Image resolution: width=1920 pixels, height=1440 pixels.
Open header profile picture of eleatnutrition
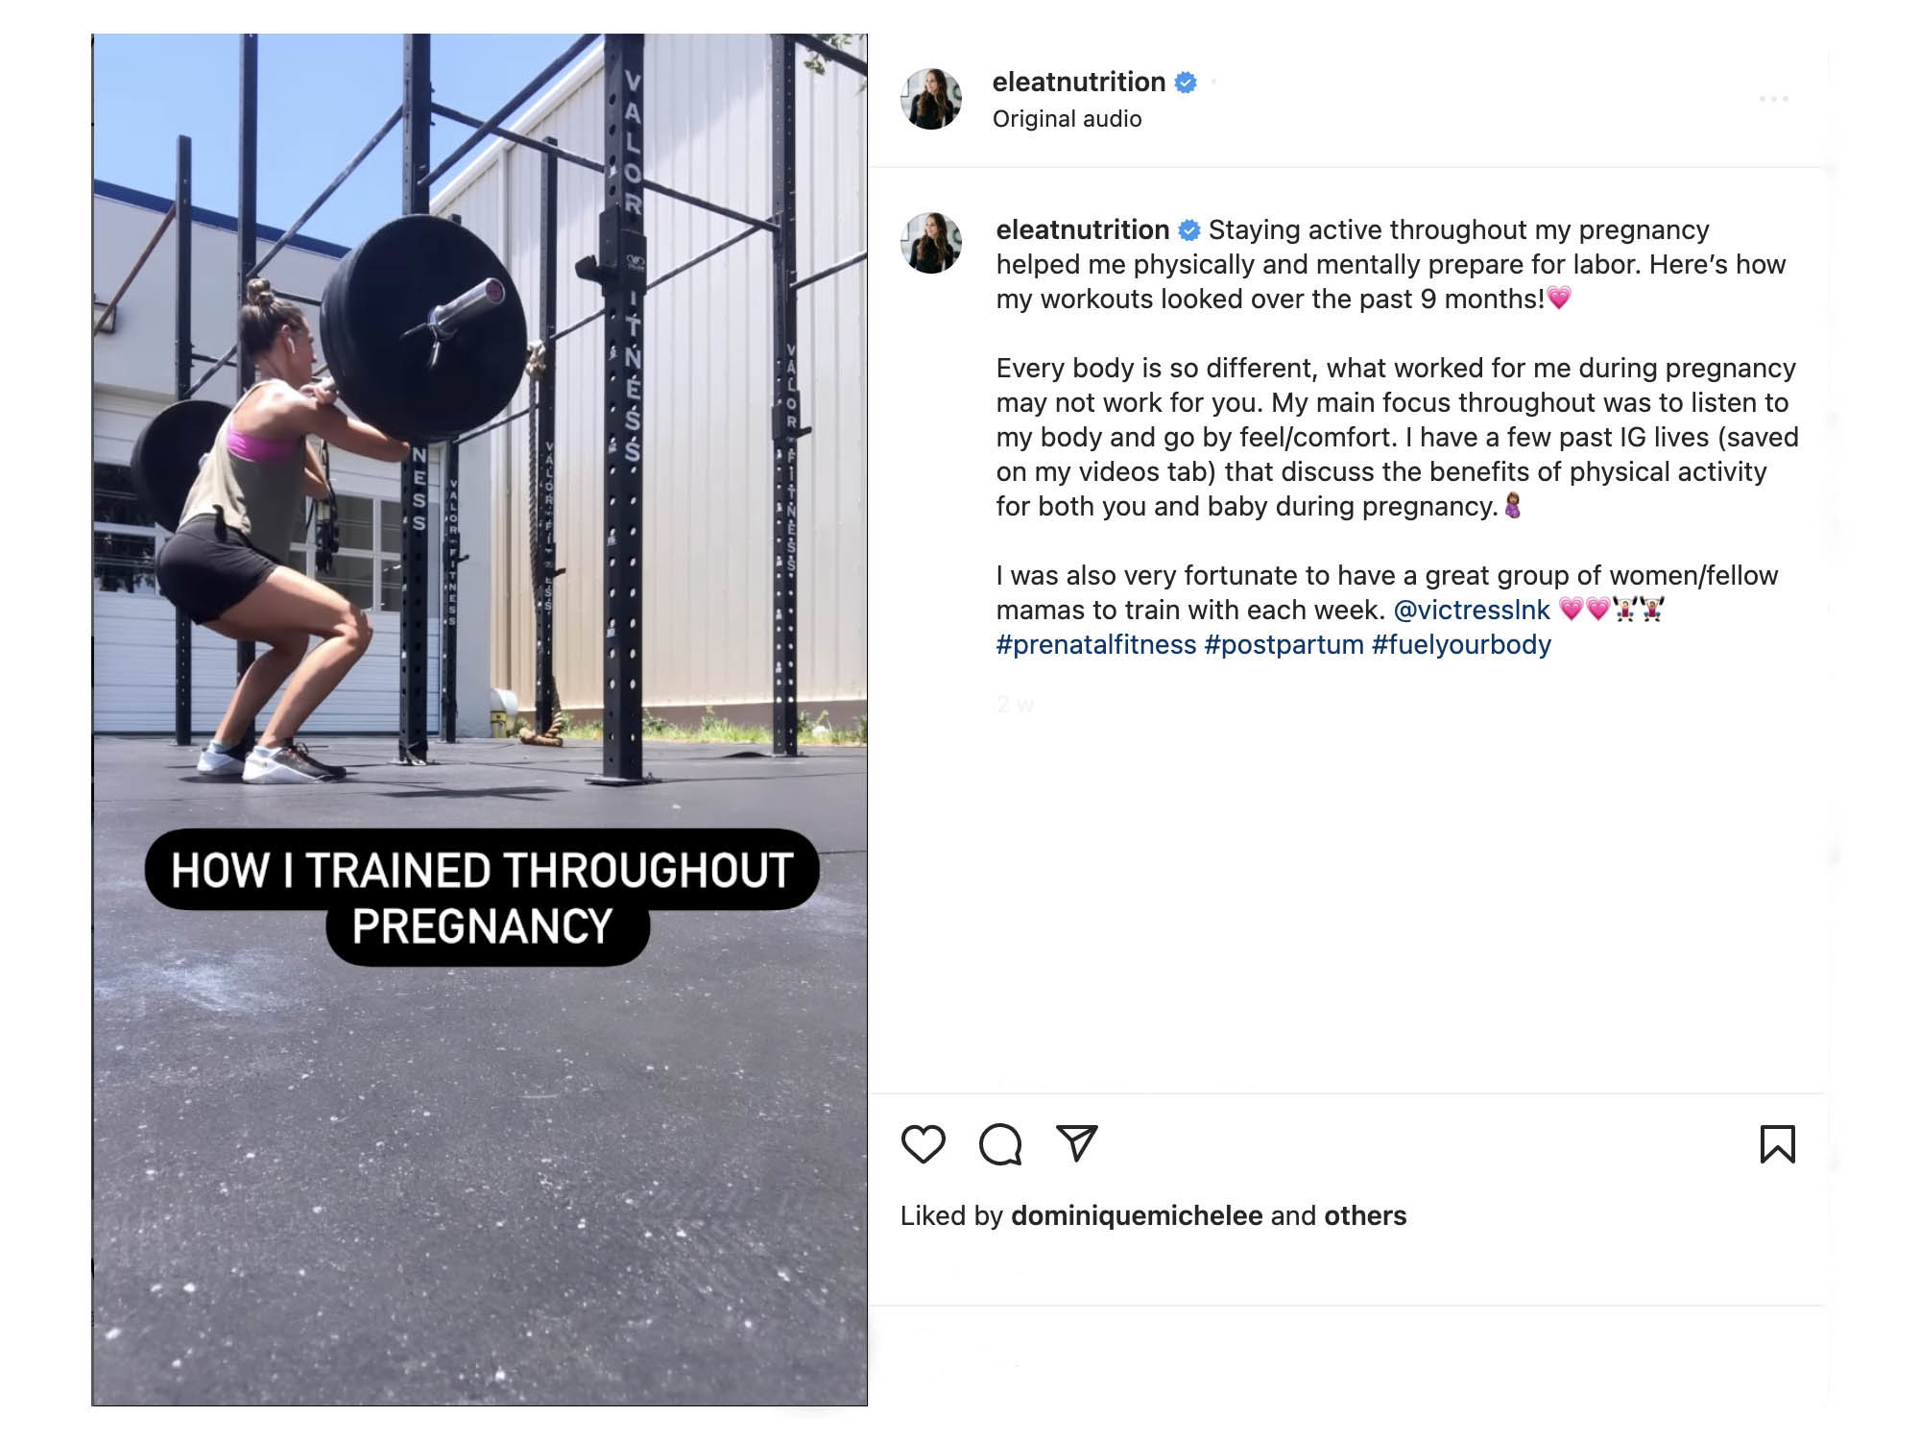[931, 99]
